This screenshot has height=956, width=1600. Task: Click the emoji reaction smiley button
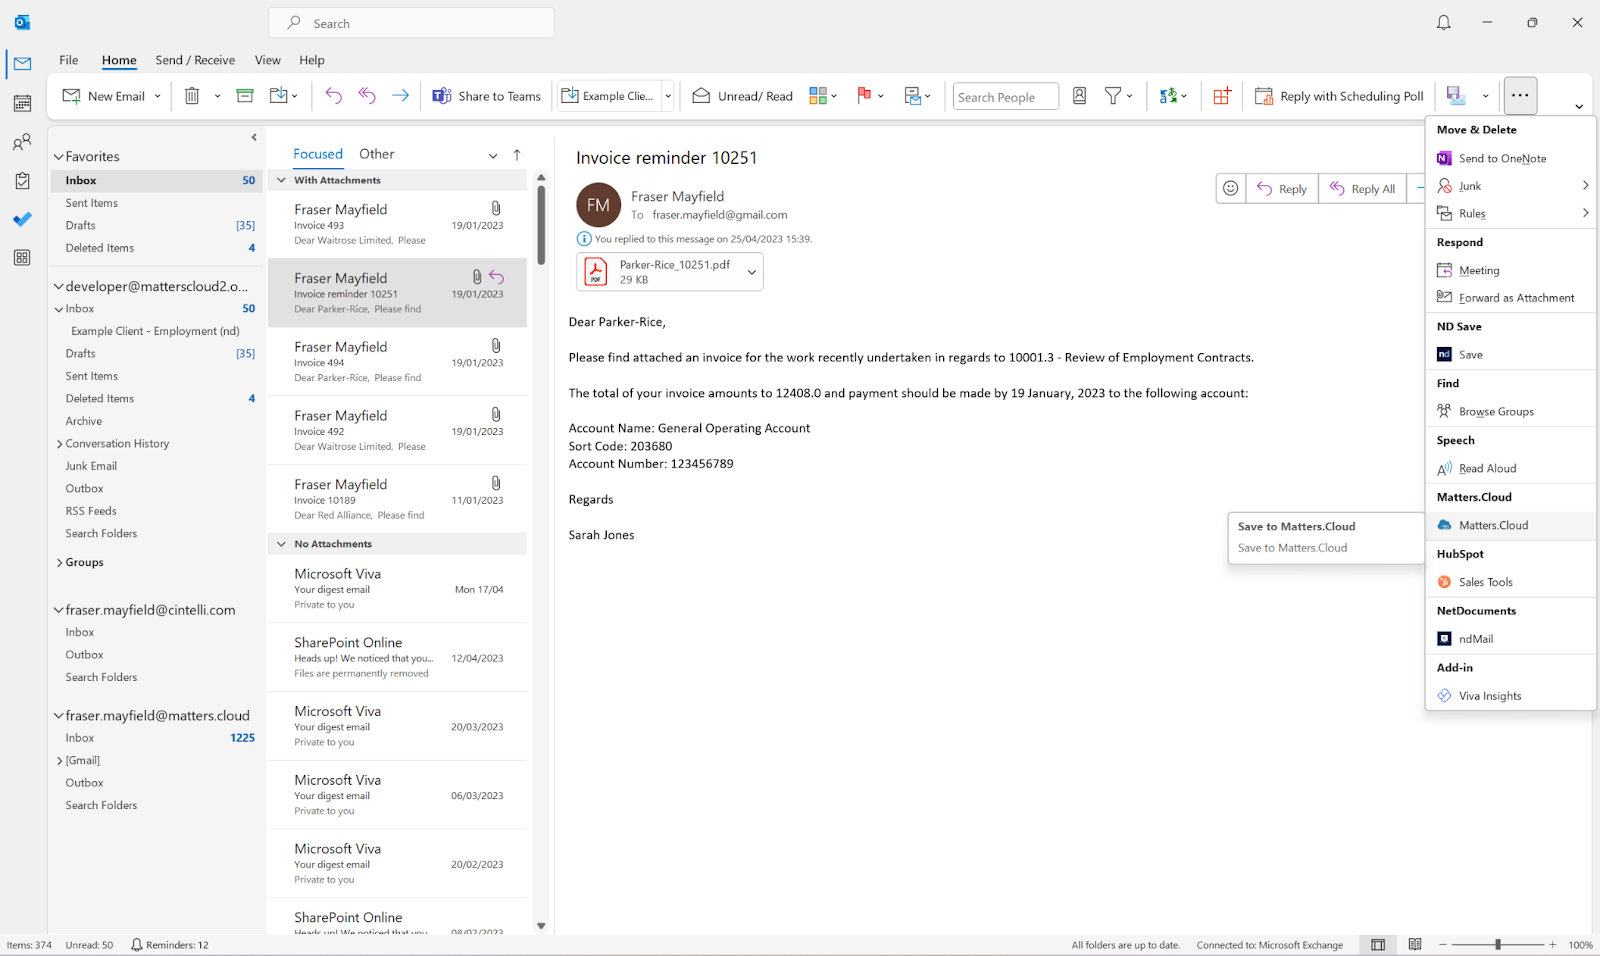(1231, 188)
